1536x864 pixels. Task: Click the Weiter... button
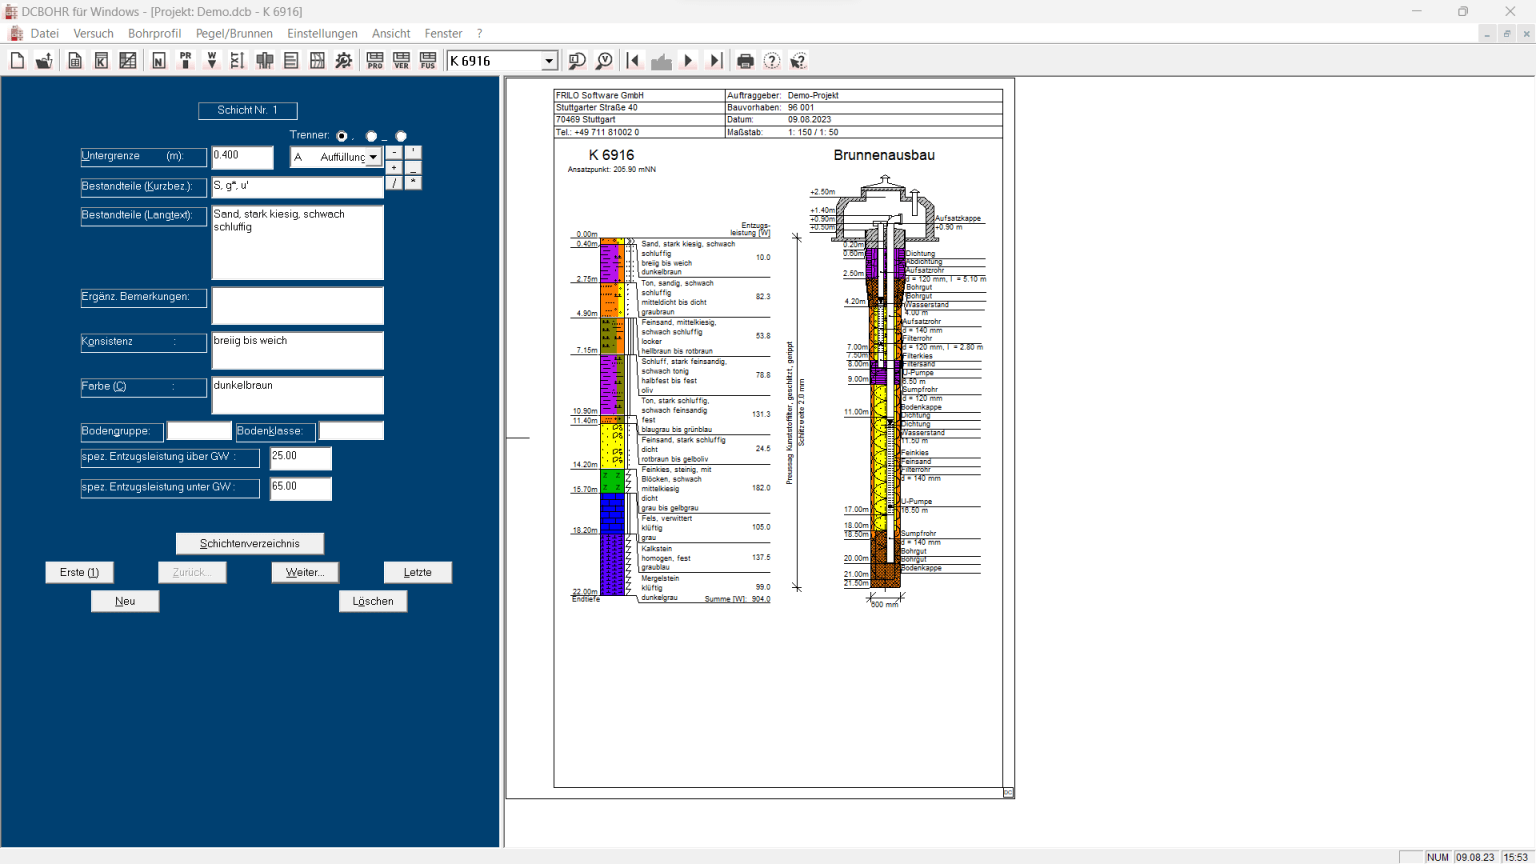[305, 572]
